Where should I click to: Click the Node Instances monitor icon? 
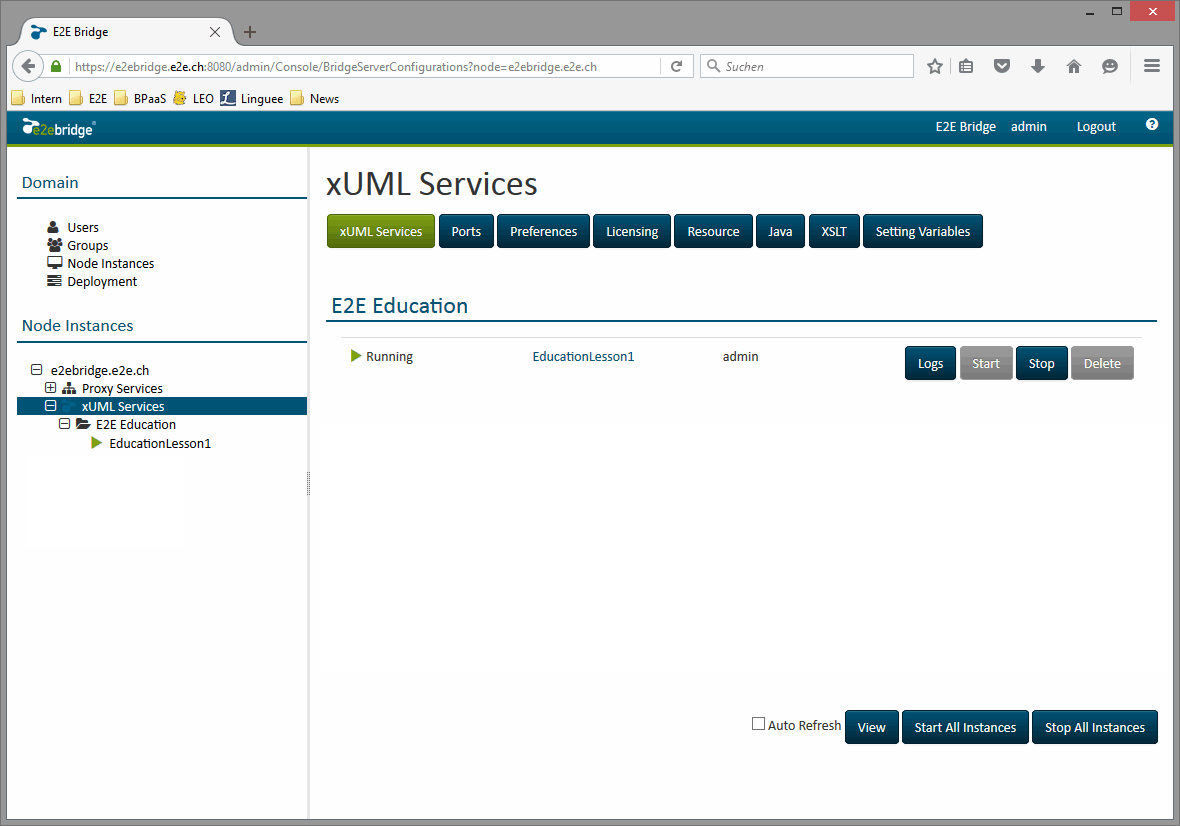click(54, 263)
